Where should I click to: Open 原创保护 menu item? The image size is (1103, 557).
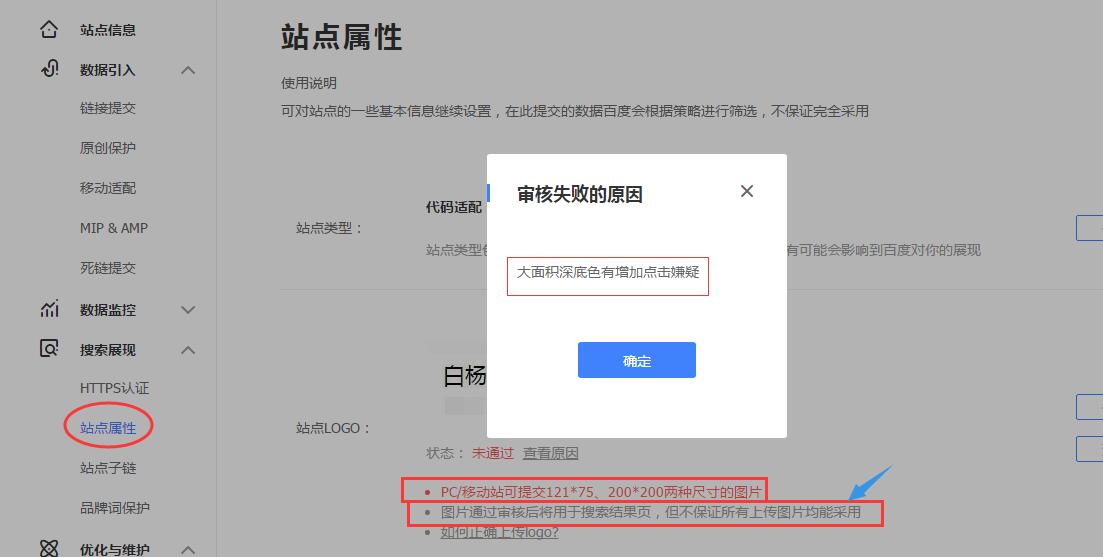pos(108,148)
